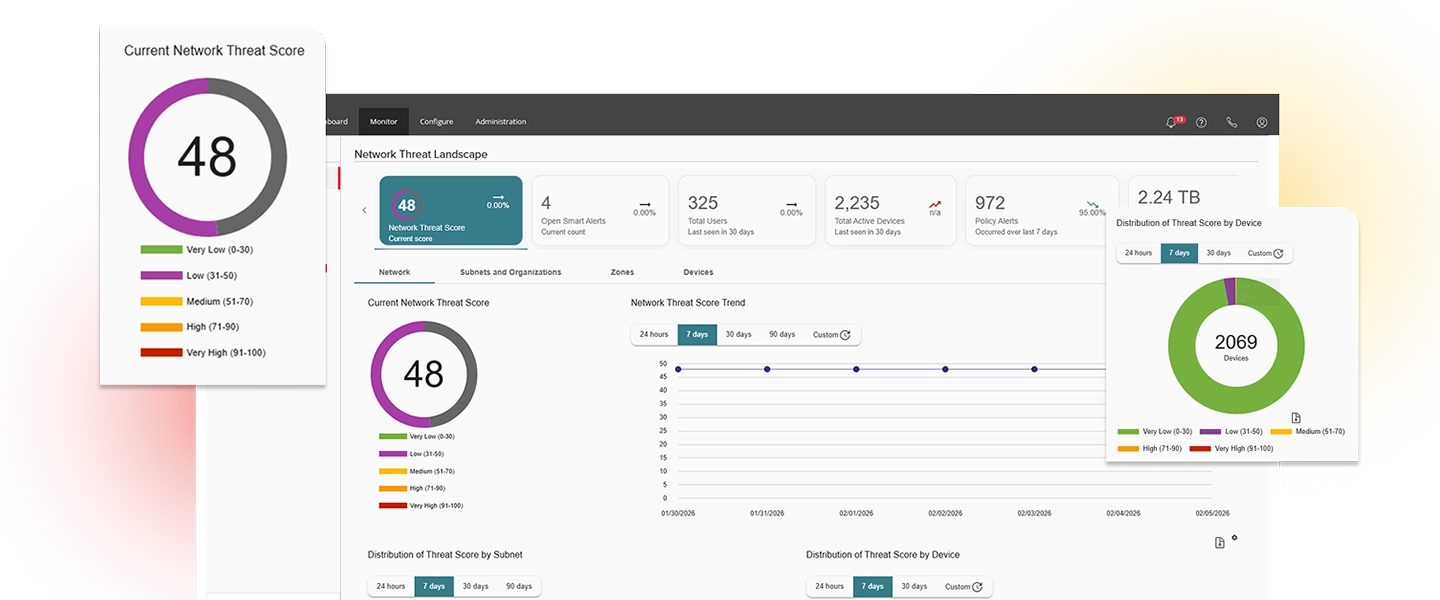Select 24 hours range for Threat Score Trend
This screenshot has width=1440, height=600.
(x=653, y=334)
